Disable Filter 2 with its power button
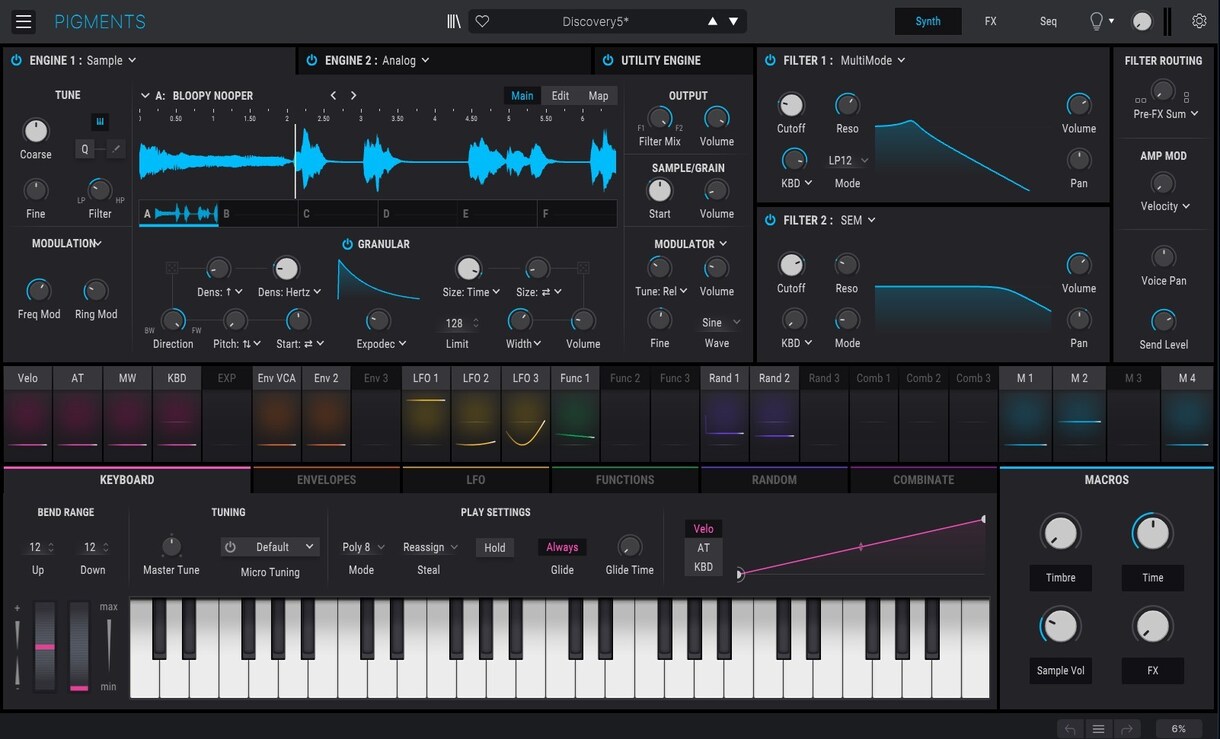1220x739 pixels. click(x=770, y=220)
